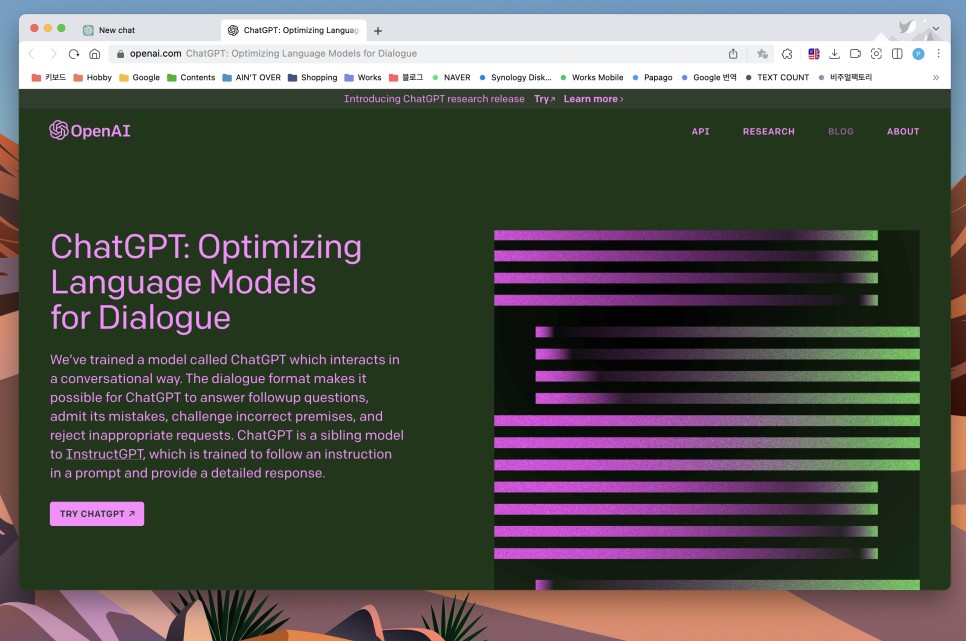Open the Google bookmark folder
This screenshot has width=966, height=641.
[139, 78]
